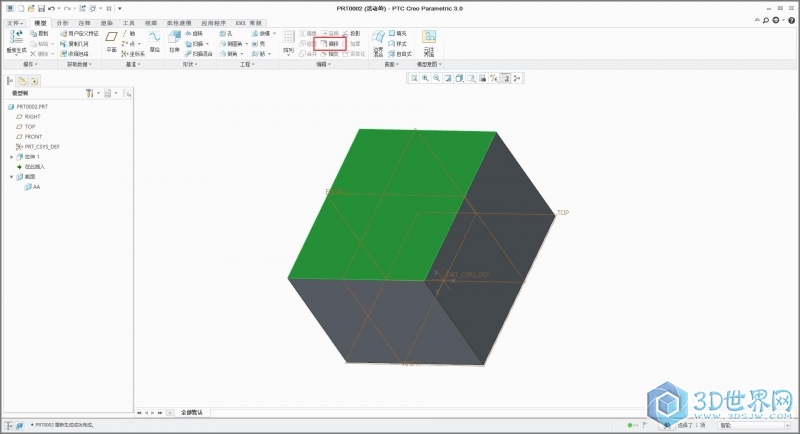The height and width of the screenshot is (434, 800).
Task: Switch to the 注释 ribbon tab
Action: [84, 23]
